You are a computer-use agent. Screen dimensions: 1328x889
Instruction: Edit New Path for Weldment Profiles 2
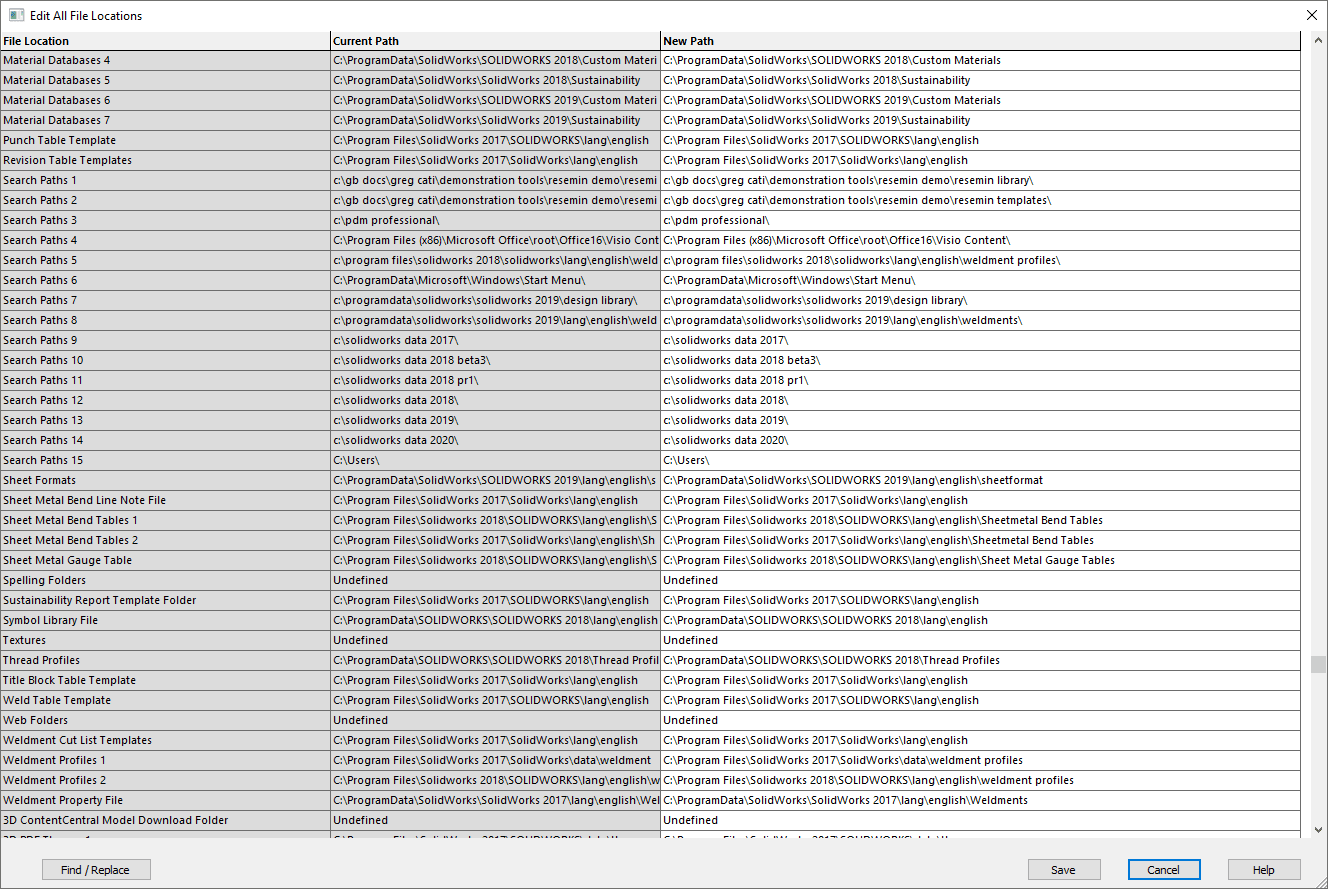pos(980,780)
